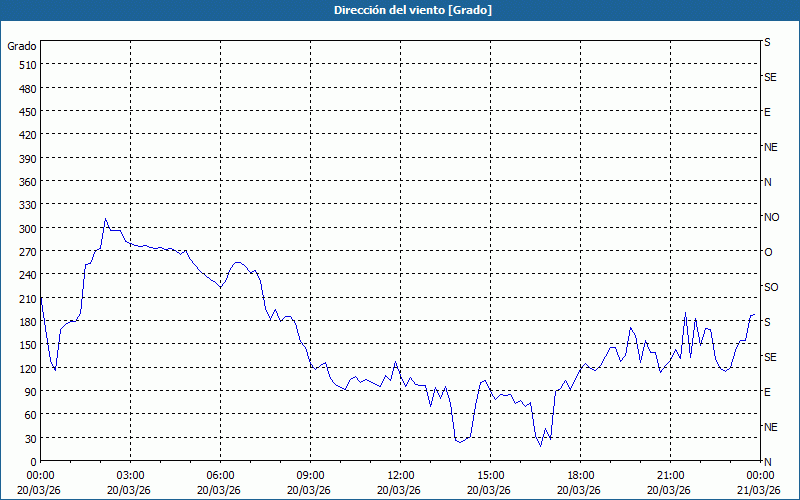The height and width of the screenshot is (500, 800).
Task: Select the 21:00 time axis label
Action: click(x=670, y=475)
